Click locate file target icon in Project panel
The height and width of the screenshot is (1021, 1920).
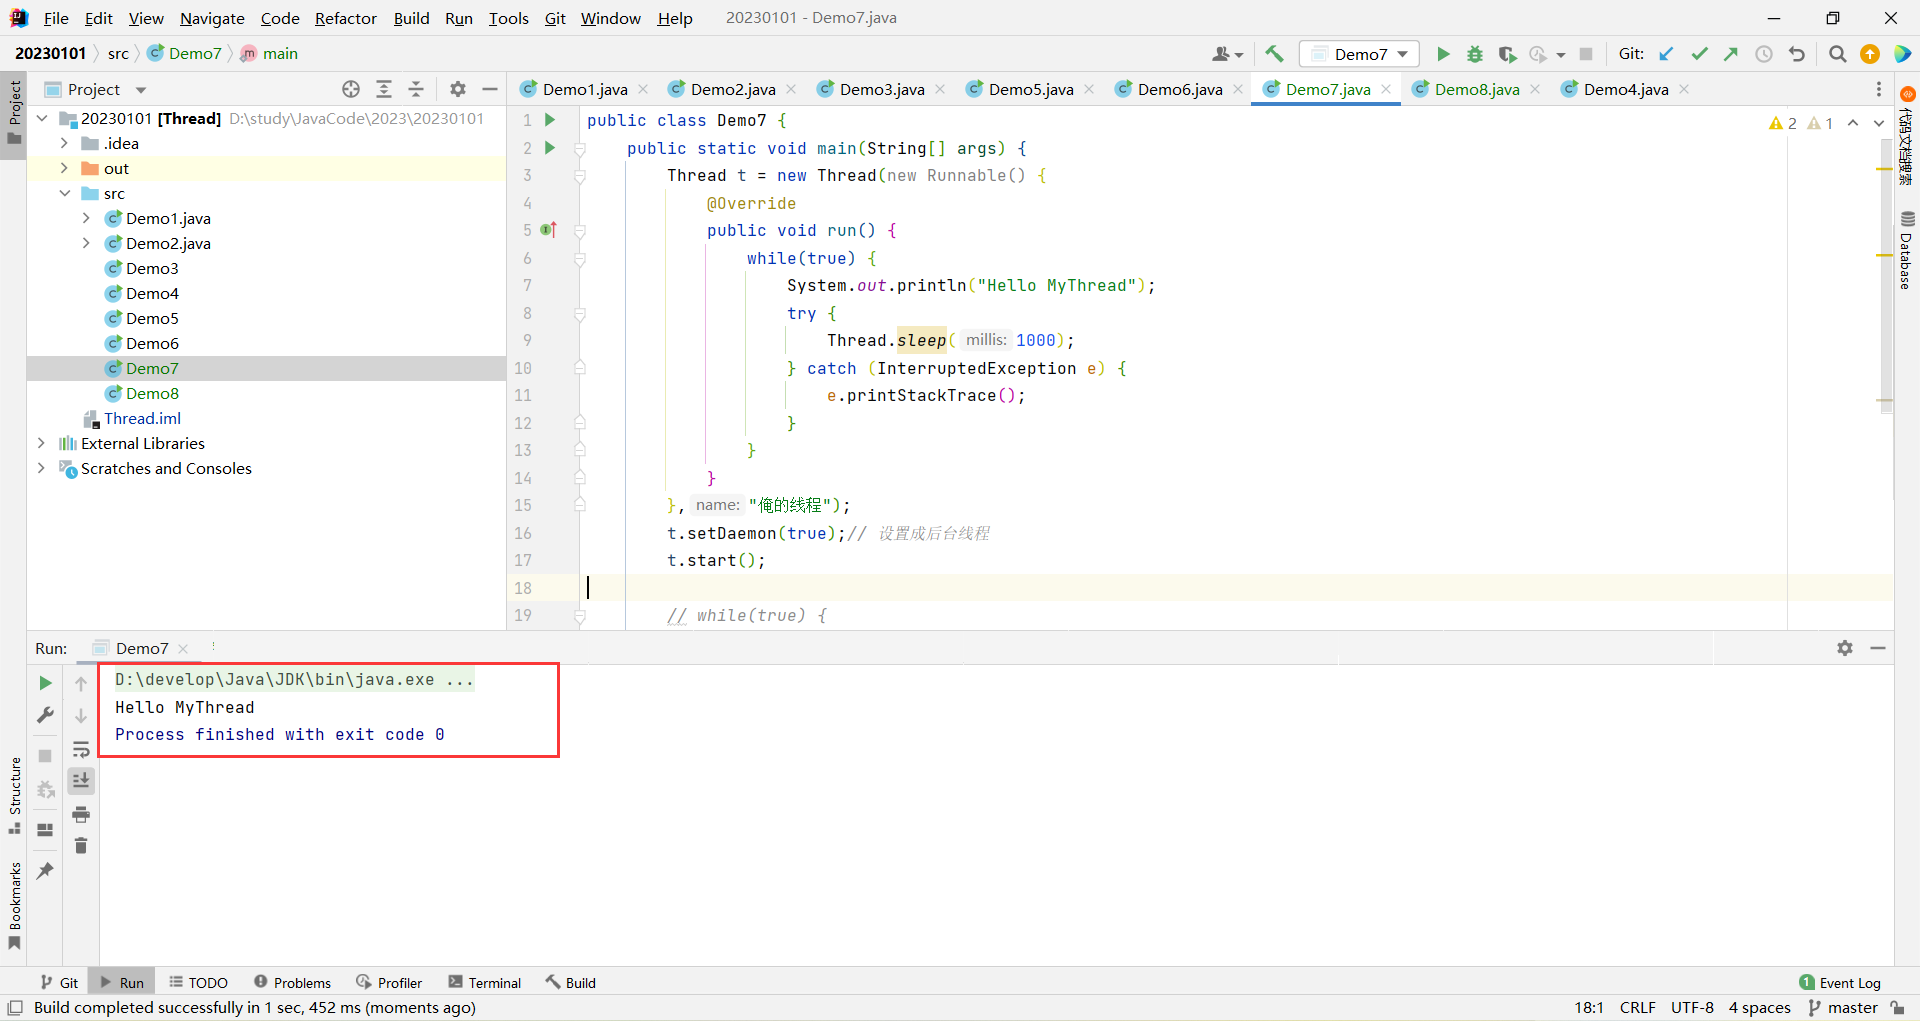click(x=351, y=89)
